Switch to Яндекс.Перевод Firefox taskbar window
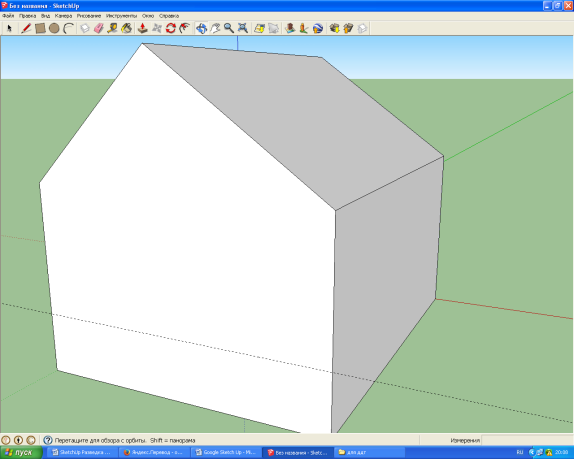574x459 pixels. tap(154, 453)
